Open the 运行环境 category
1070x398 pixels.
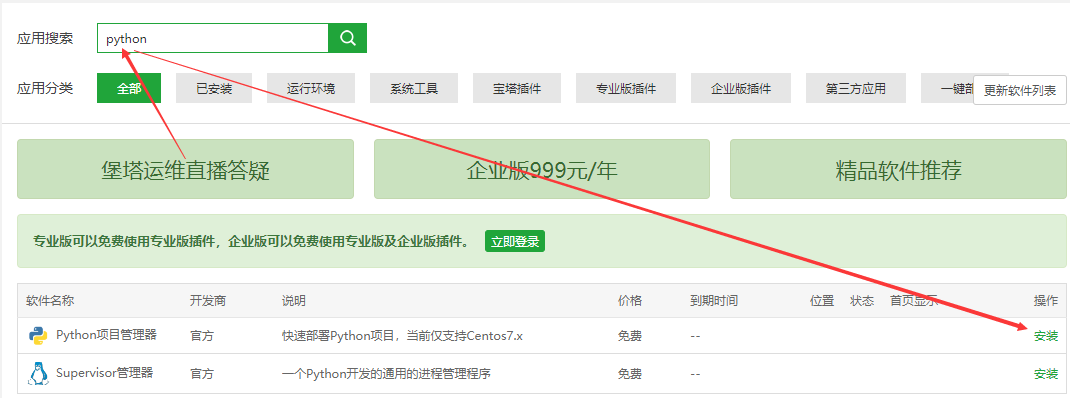311,89
